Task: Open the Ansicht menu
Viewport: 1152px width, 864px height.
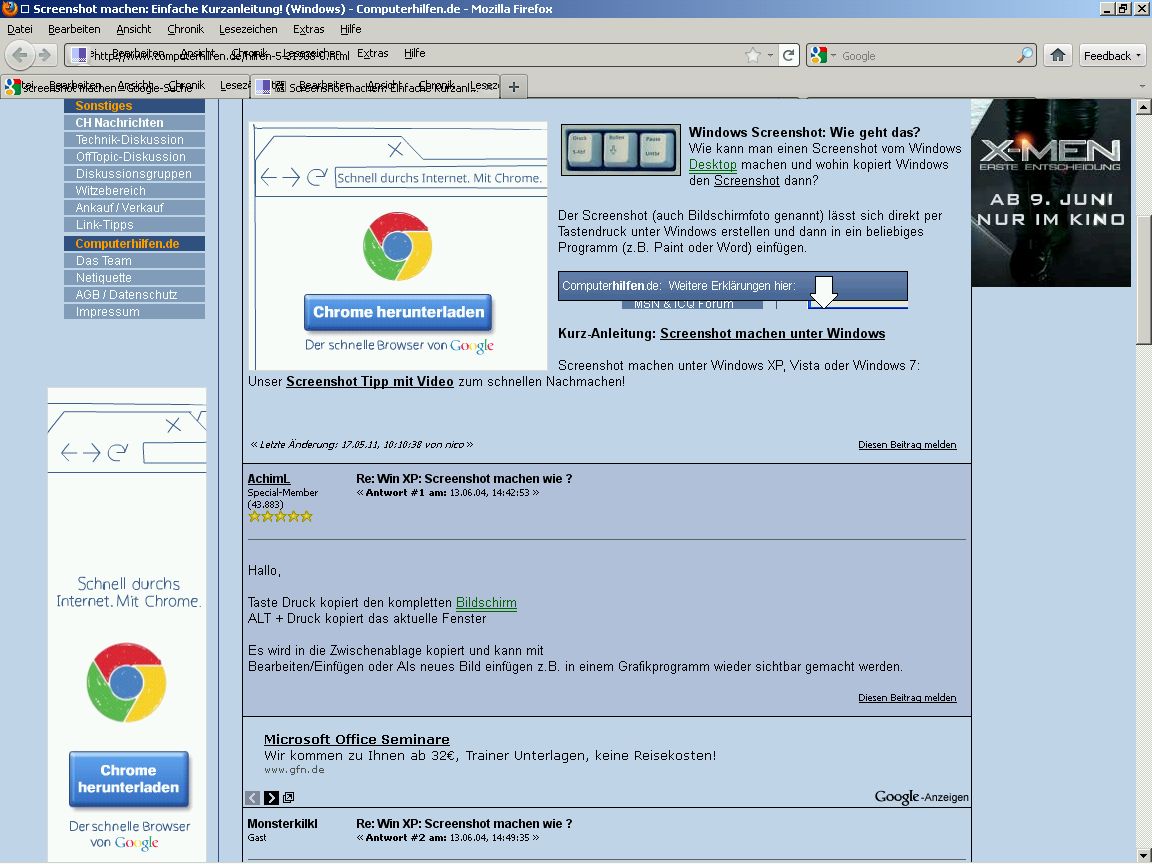Action: [x=134, y=29]
